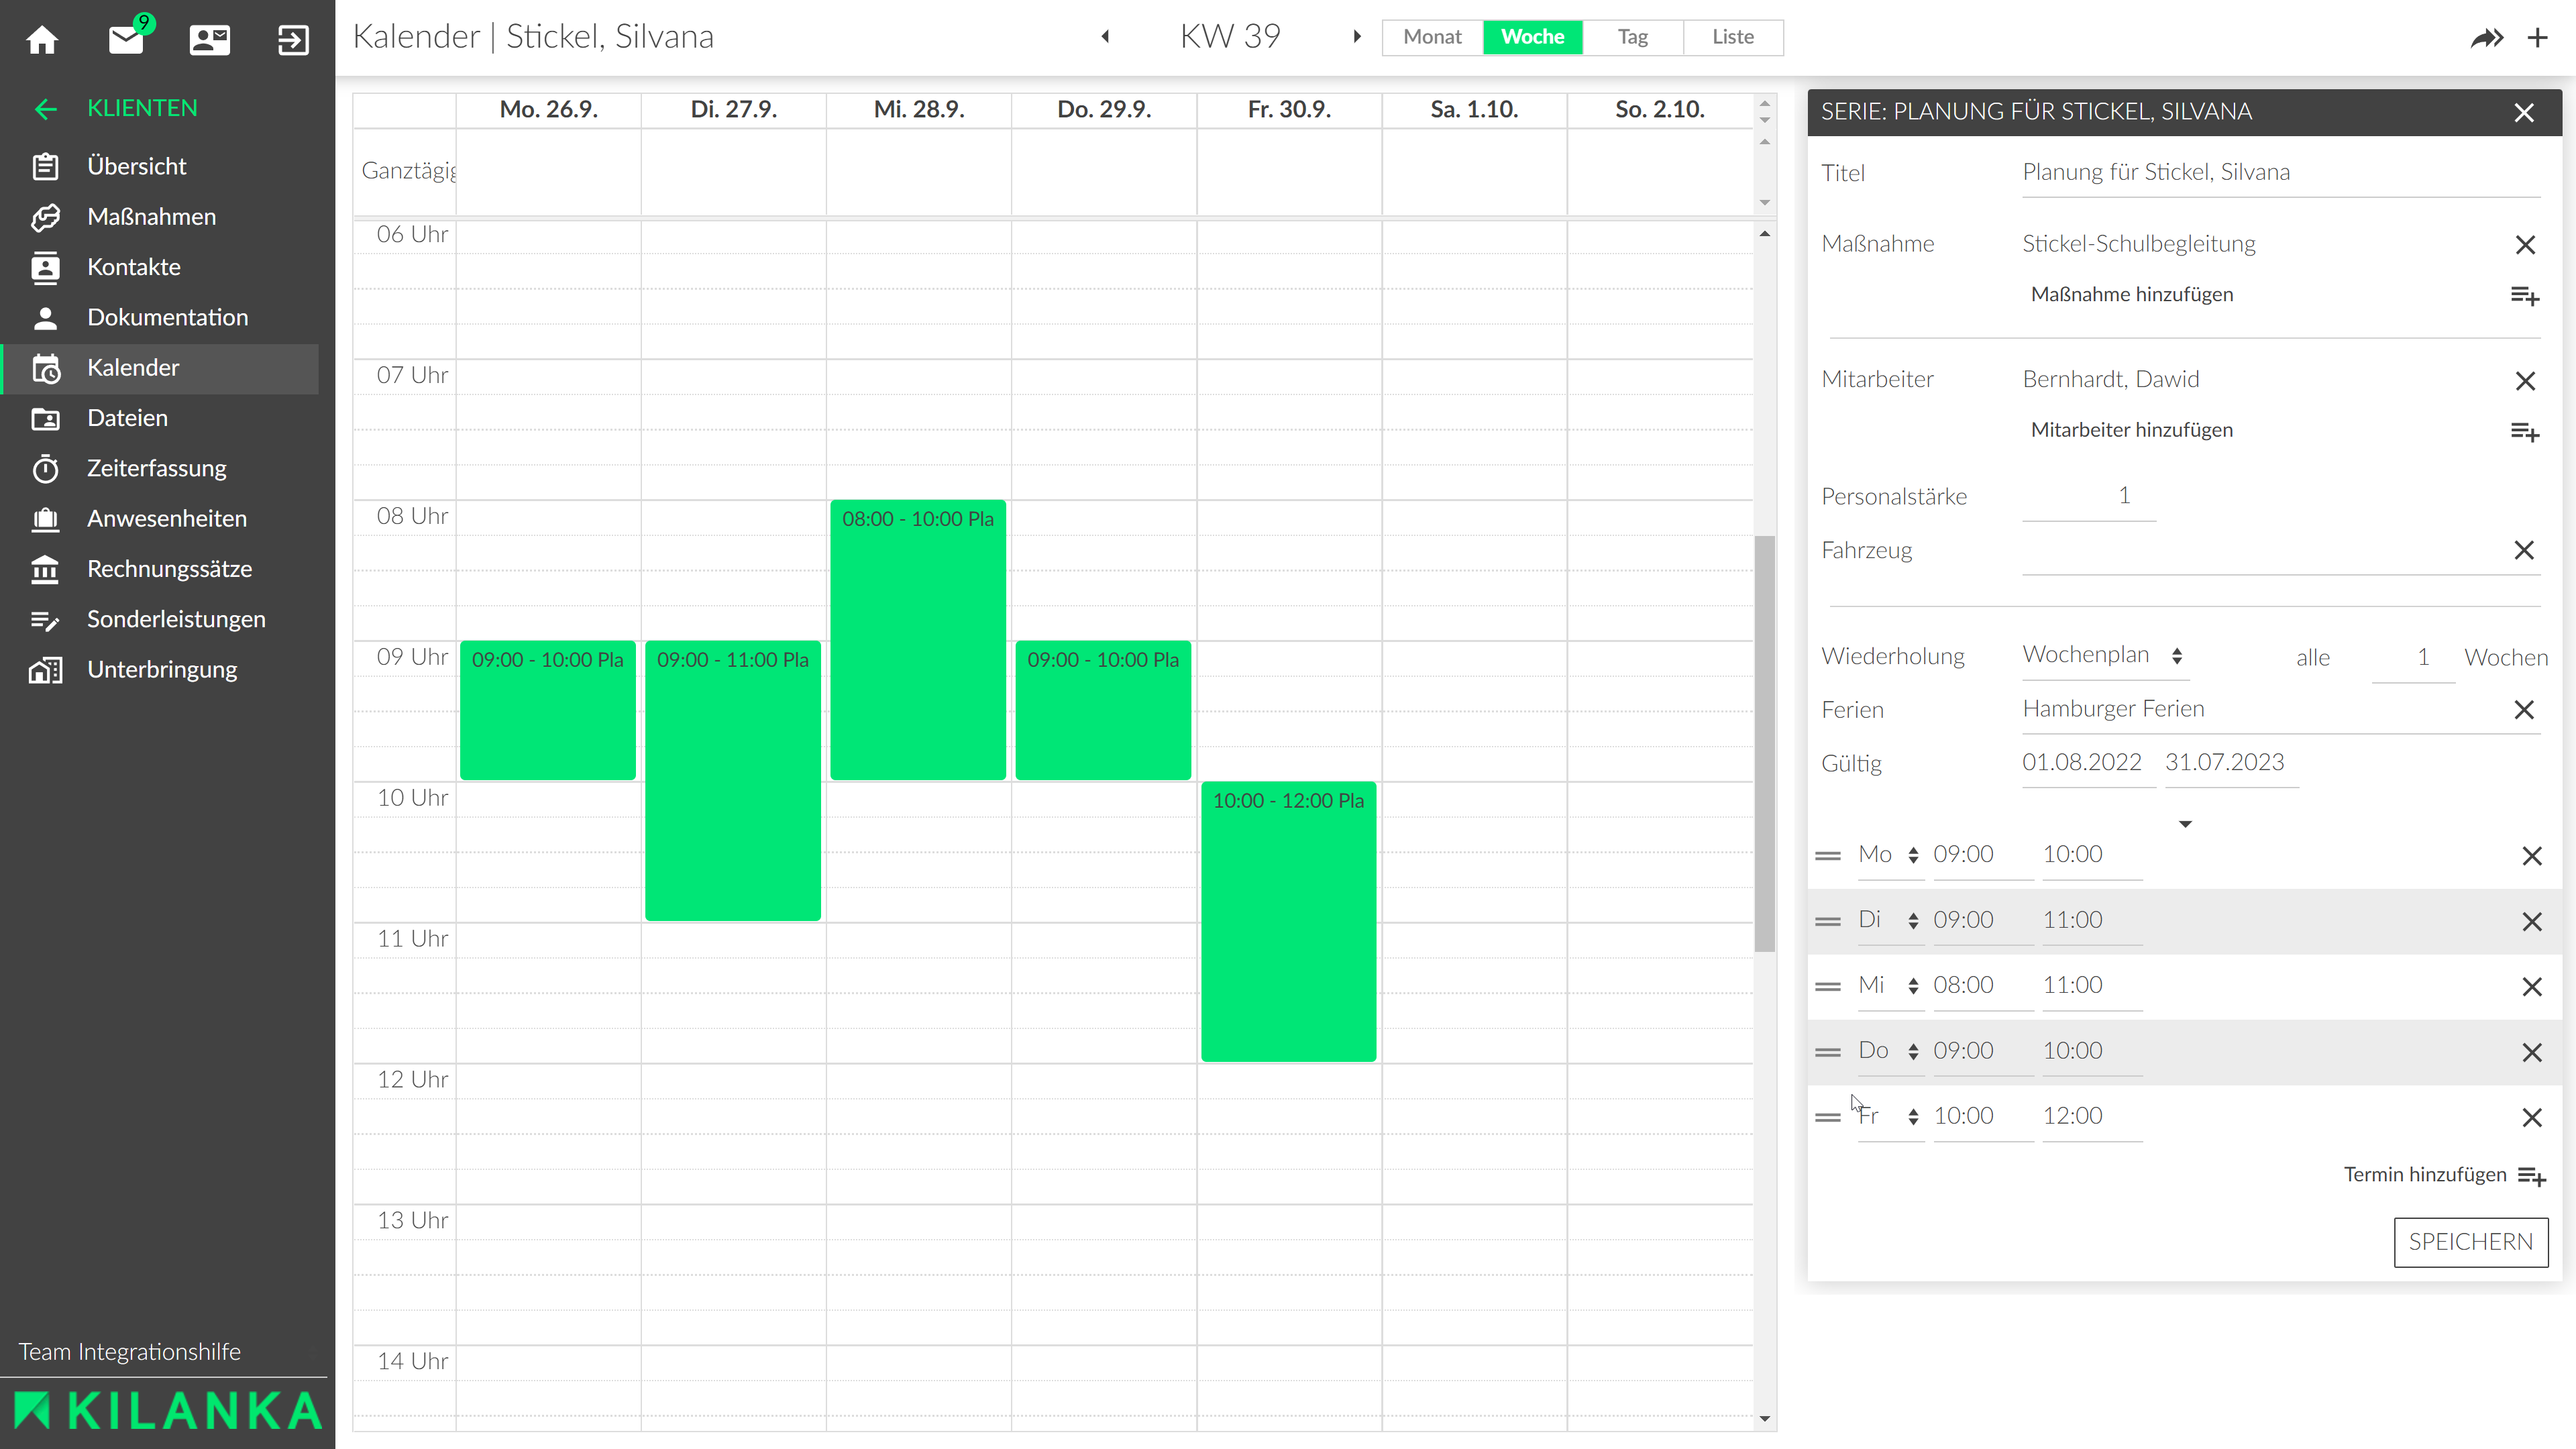Delete the Mi 08:00 appointment row
The image size is (2576, 1449).
tap(2531, 987)
